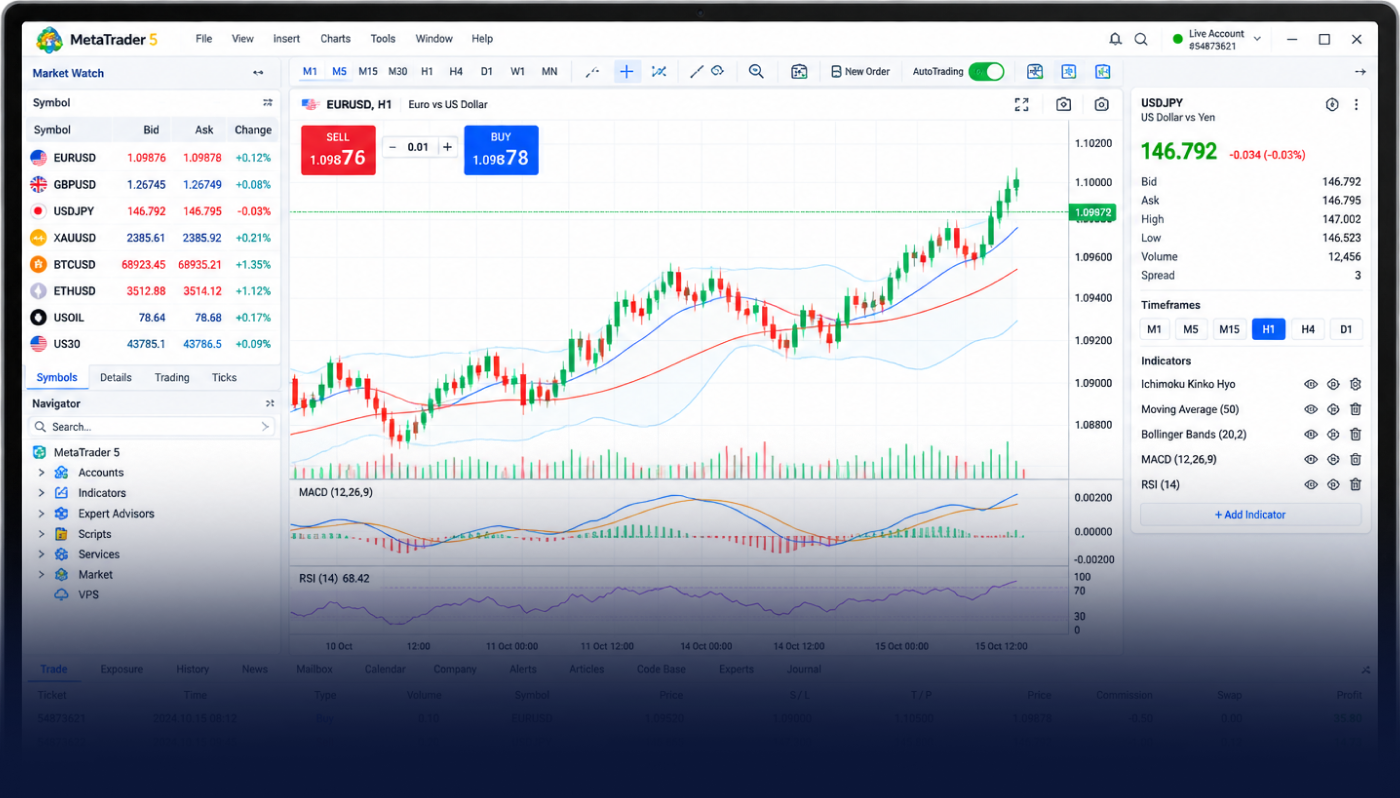This screenshot has height=798, width=1400.
Task: Expand the Accounts node in Navigator
Action: coord(41,472)
